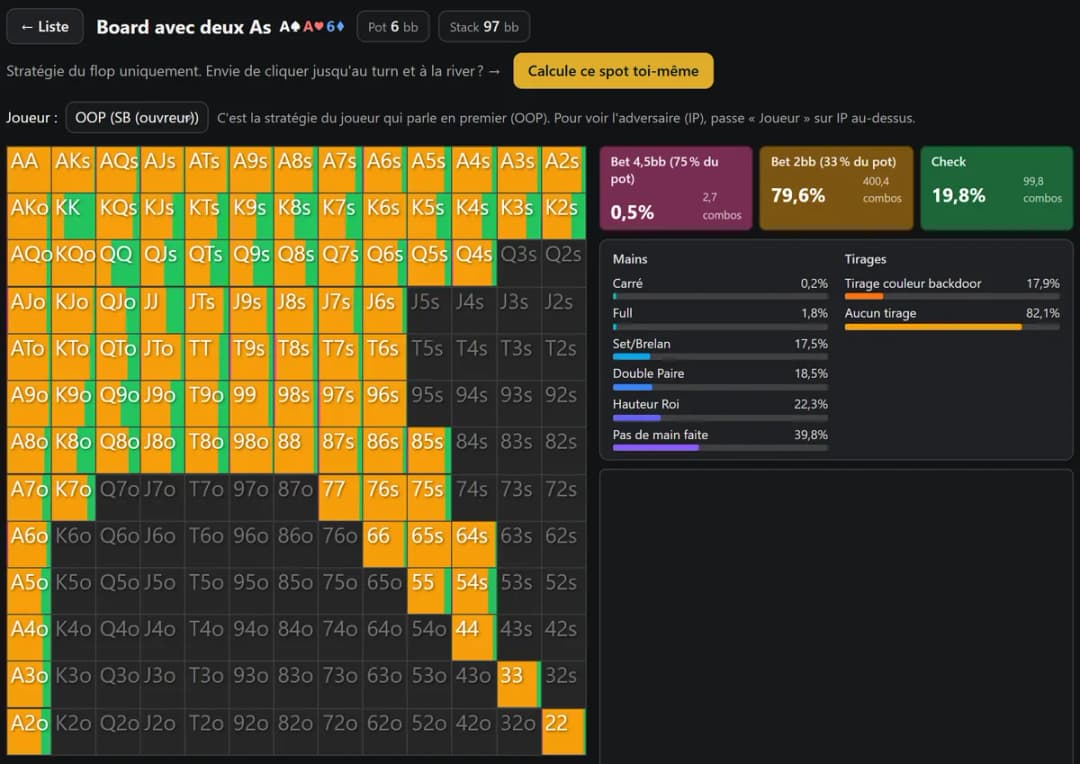The width and height of the screenshot is (1080, 764).
Task: Click the greyed 72o cell
Action: coord(340,732)
